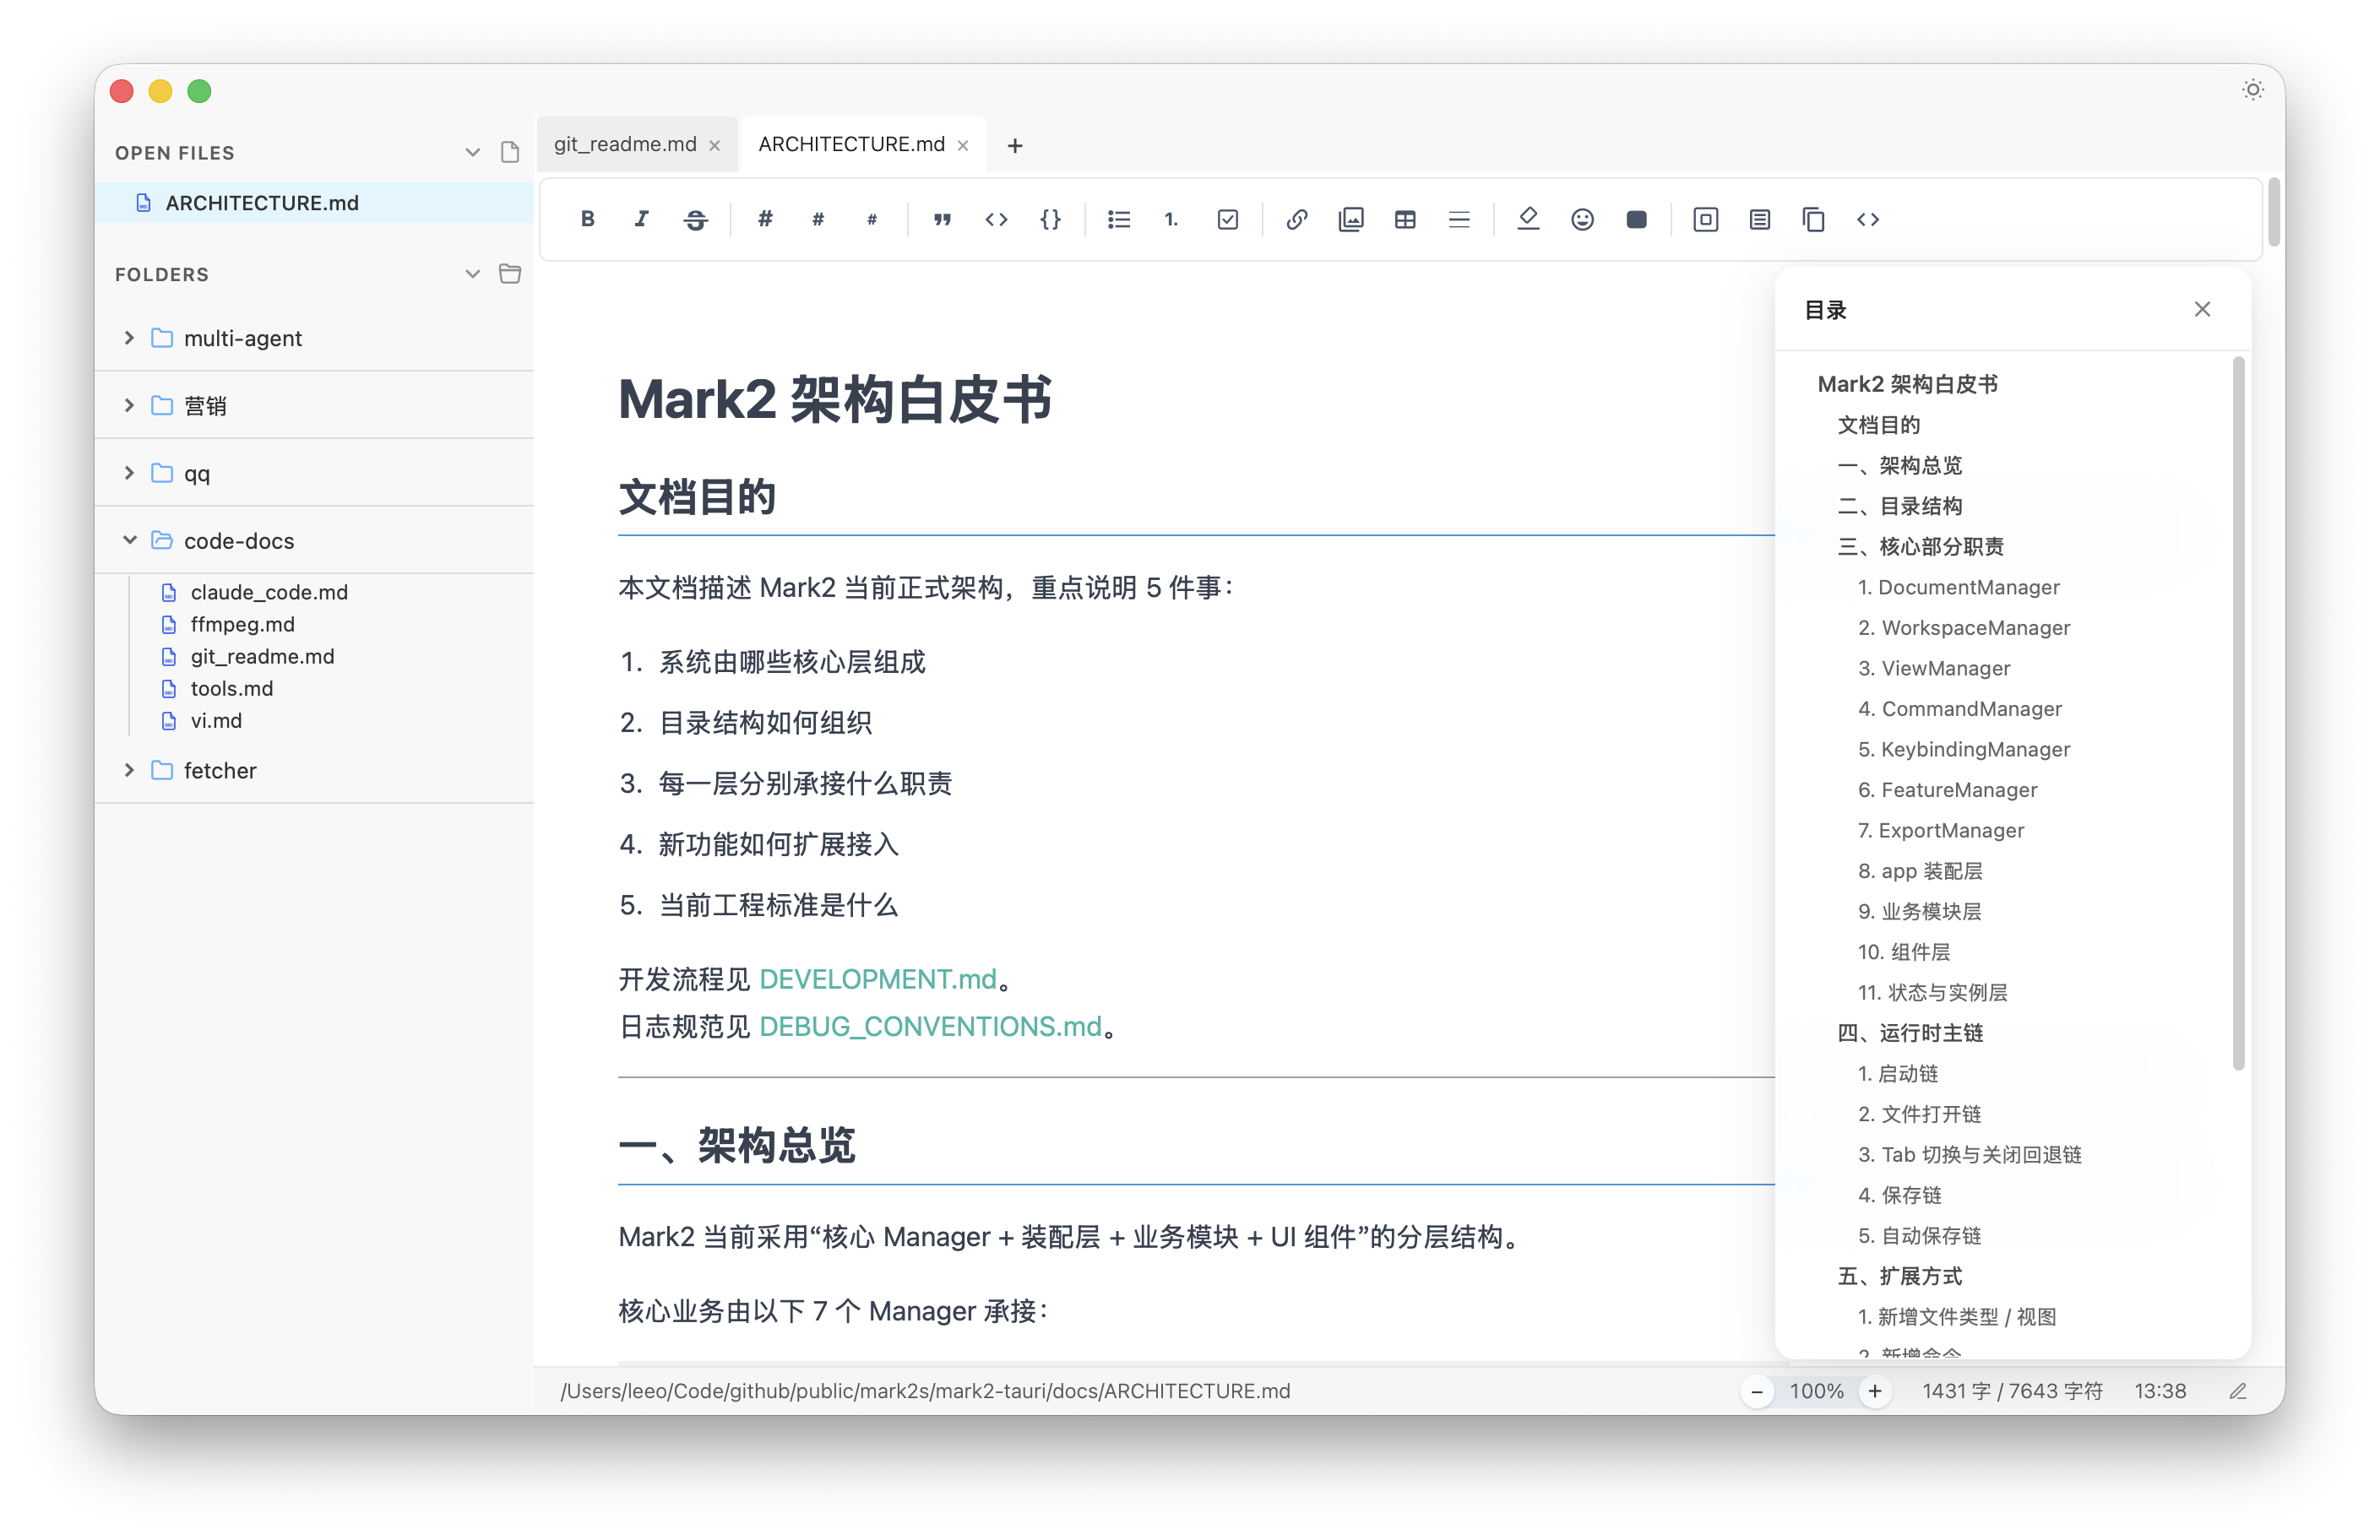Insert an image into the document
2380x1540 pixels.
click(1351, 219)
